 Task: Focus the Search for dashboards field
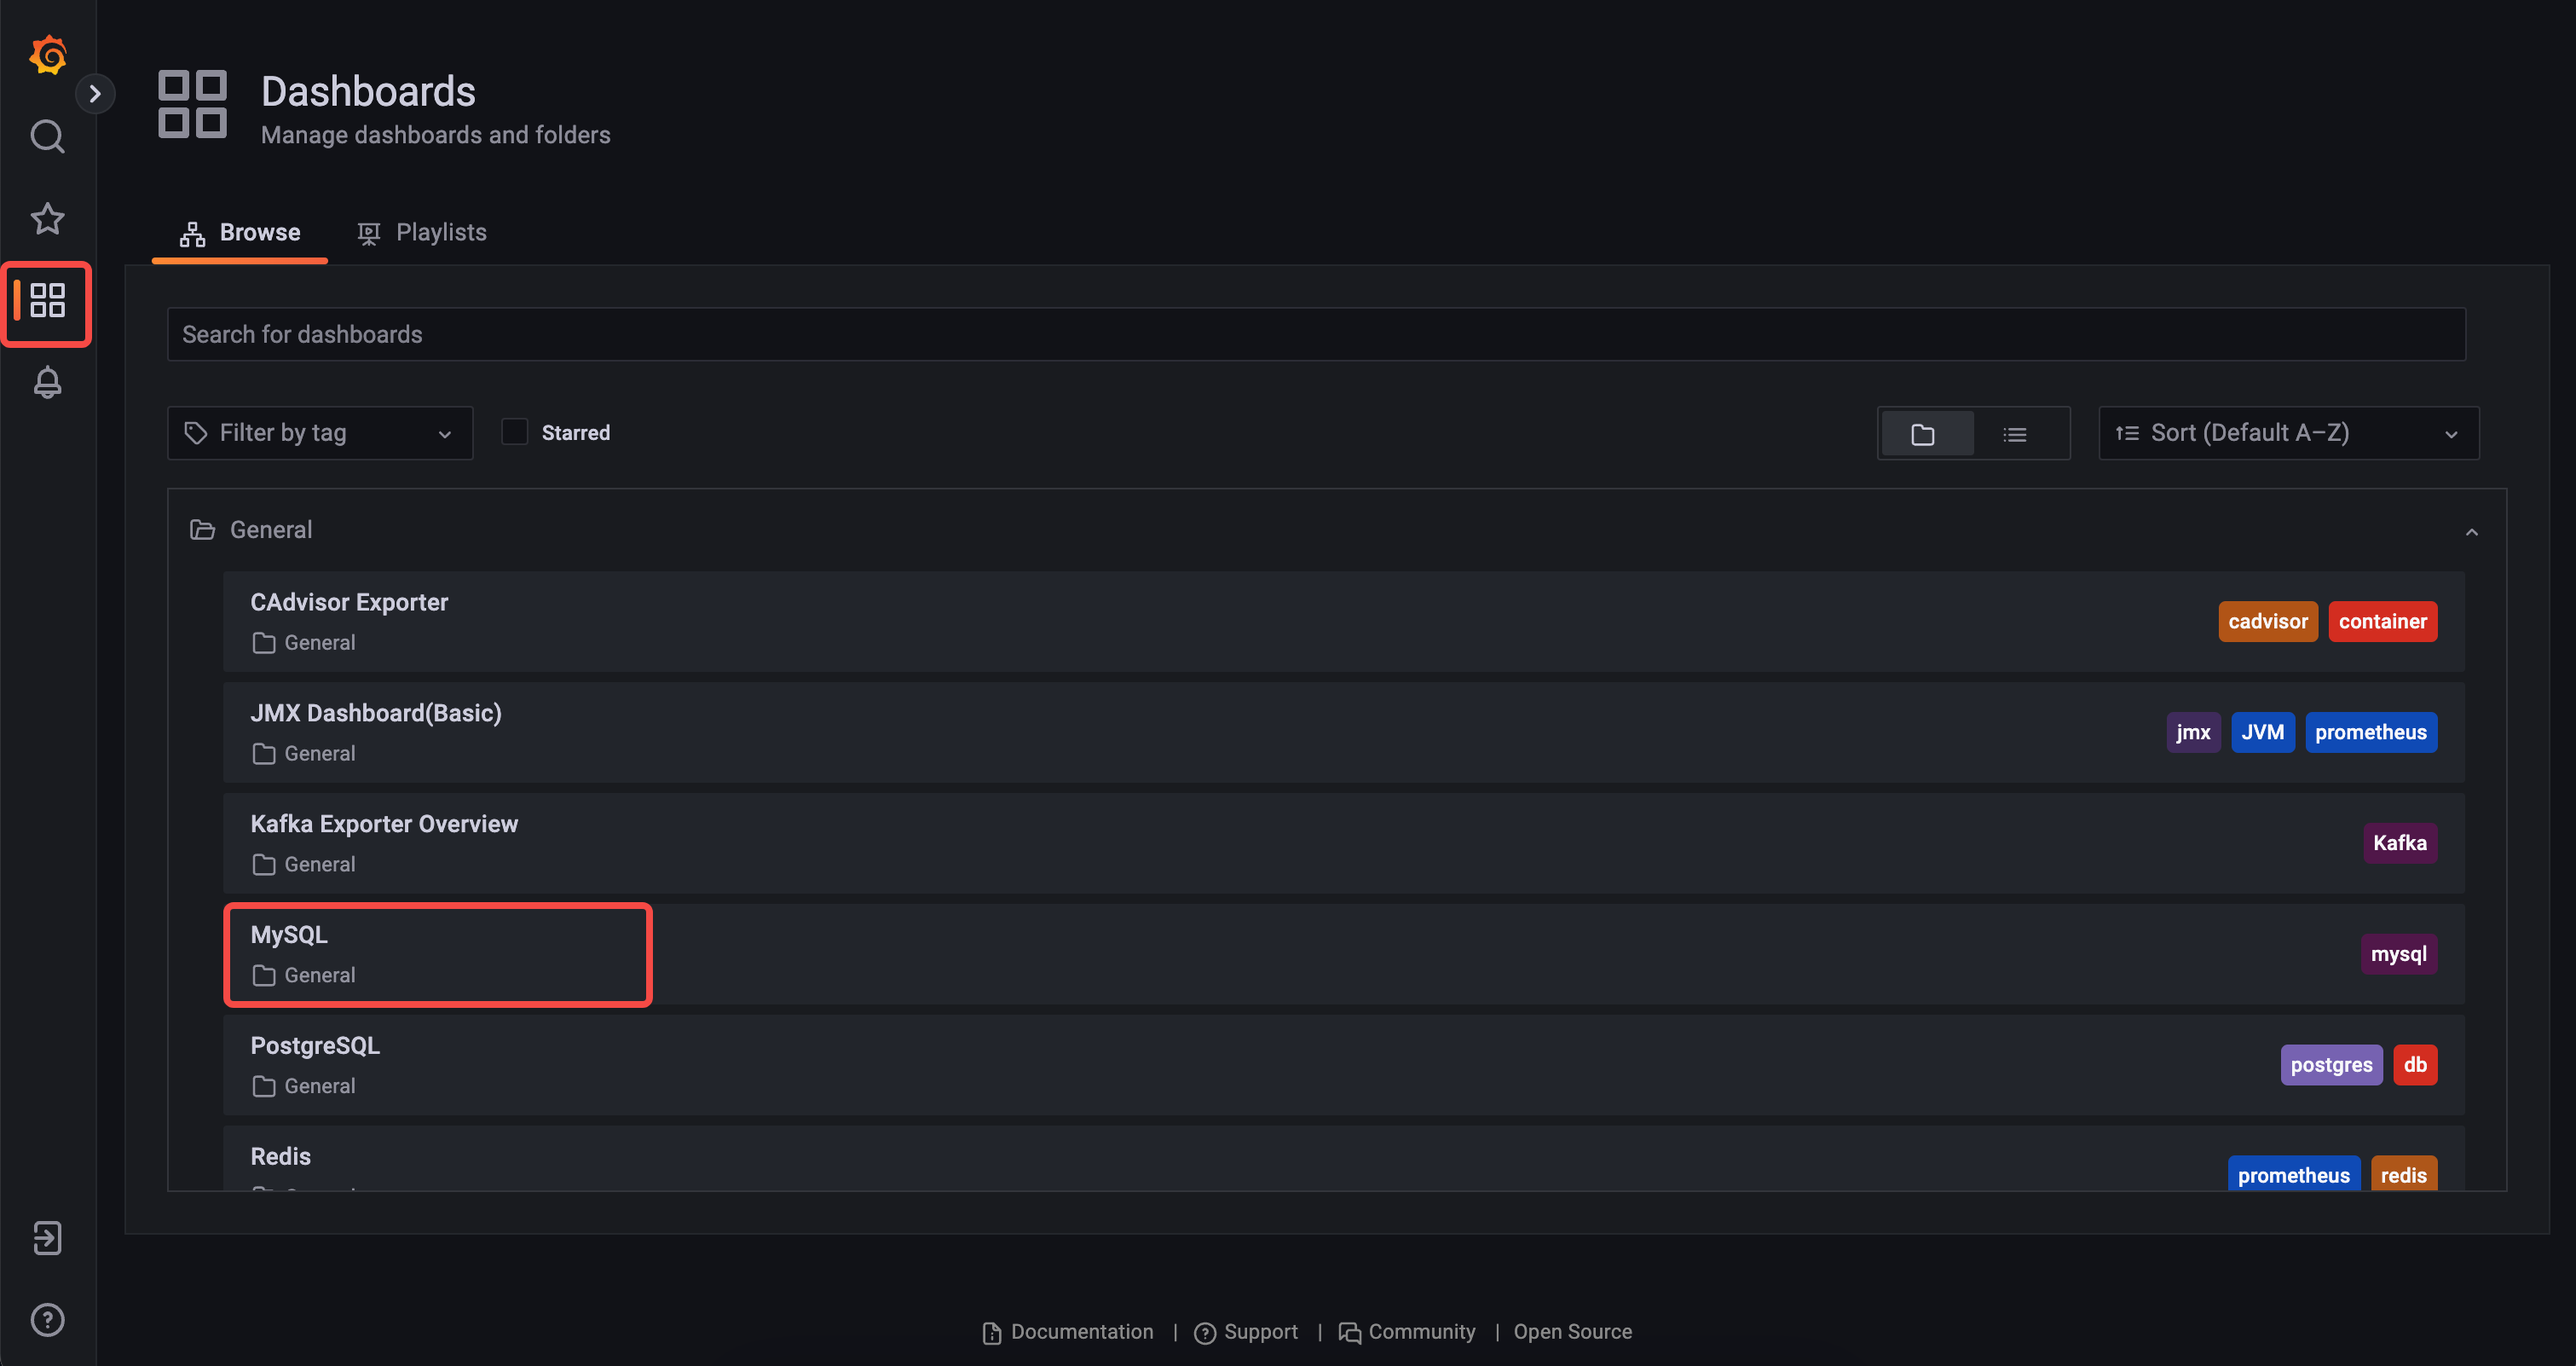tap(1316, 335)
